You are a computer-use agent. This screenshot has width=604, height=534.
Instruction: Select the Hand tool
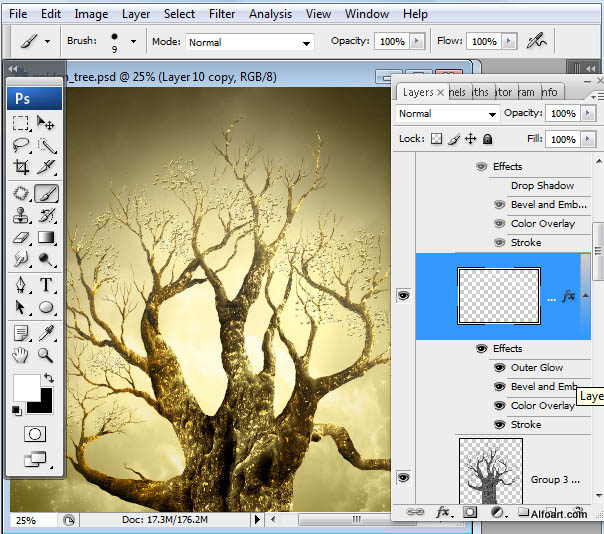pos(21,354)
